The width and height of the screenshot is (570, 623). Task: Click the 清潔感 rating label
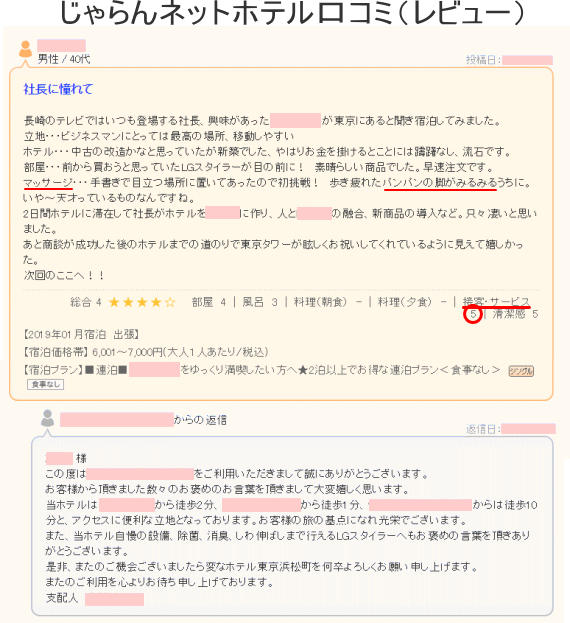pyautogui.click(x=509, y=314)
